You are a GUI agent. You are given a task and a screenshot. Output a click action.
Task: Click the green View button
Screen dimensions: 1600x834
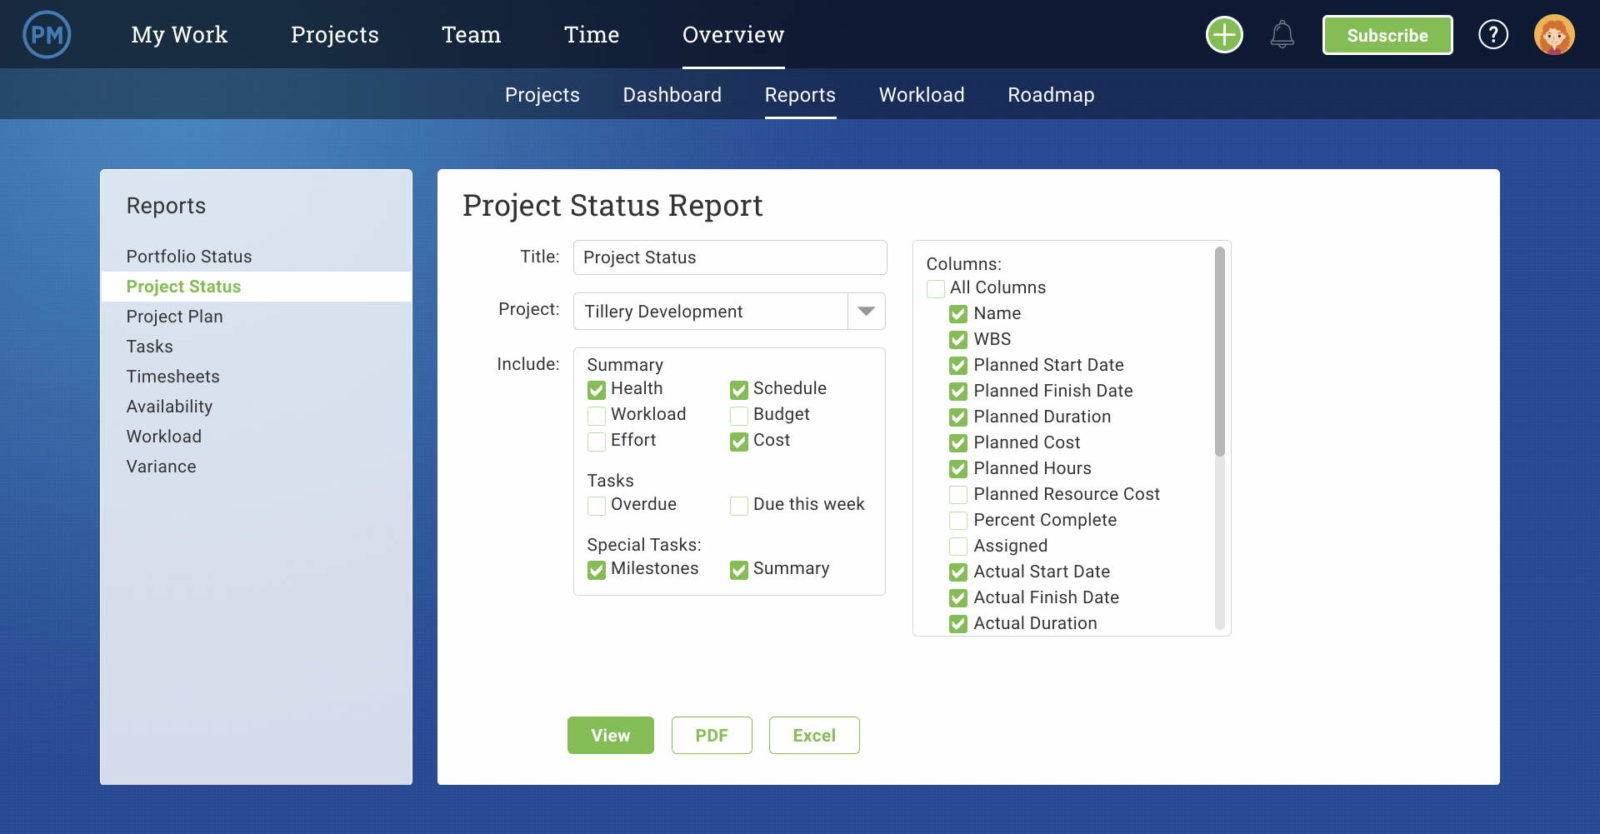610,735
